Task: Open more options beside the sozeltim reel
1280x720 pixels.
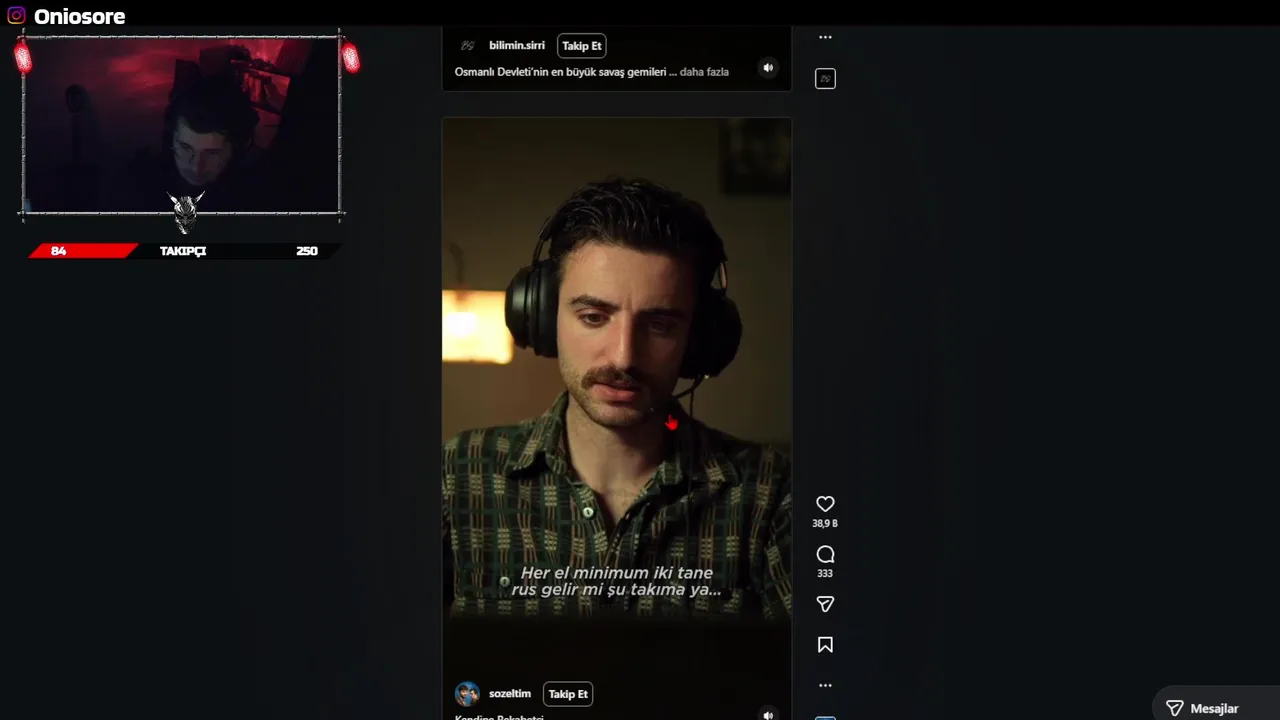Action: tap(825, 686)
